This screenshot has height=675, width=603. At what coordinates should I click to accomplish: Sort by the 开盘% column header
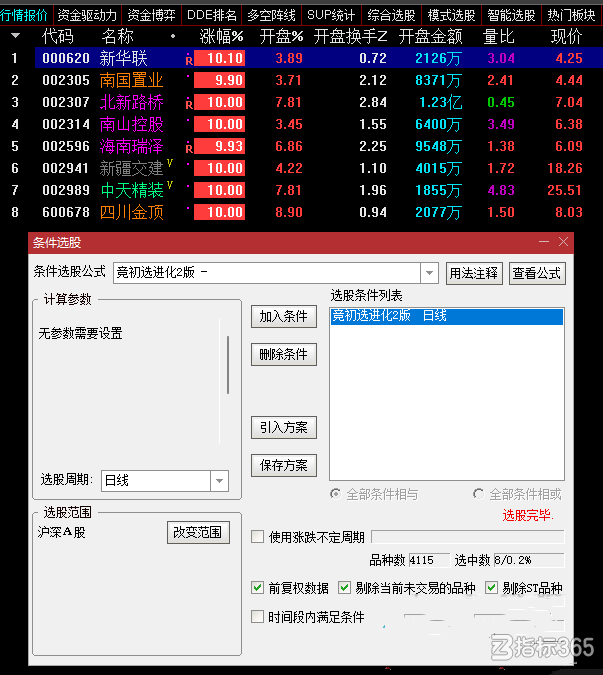(x=281, y=37)
